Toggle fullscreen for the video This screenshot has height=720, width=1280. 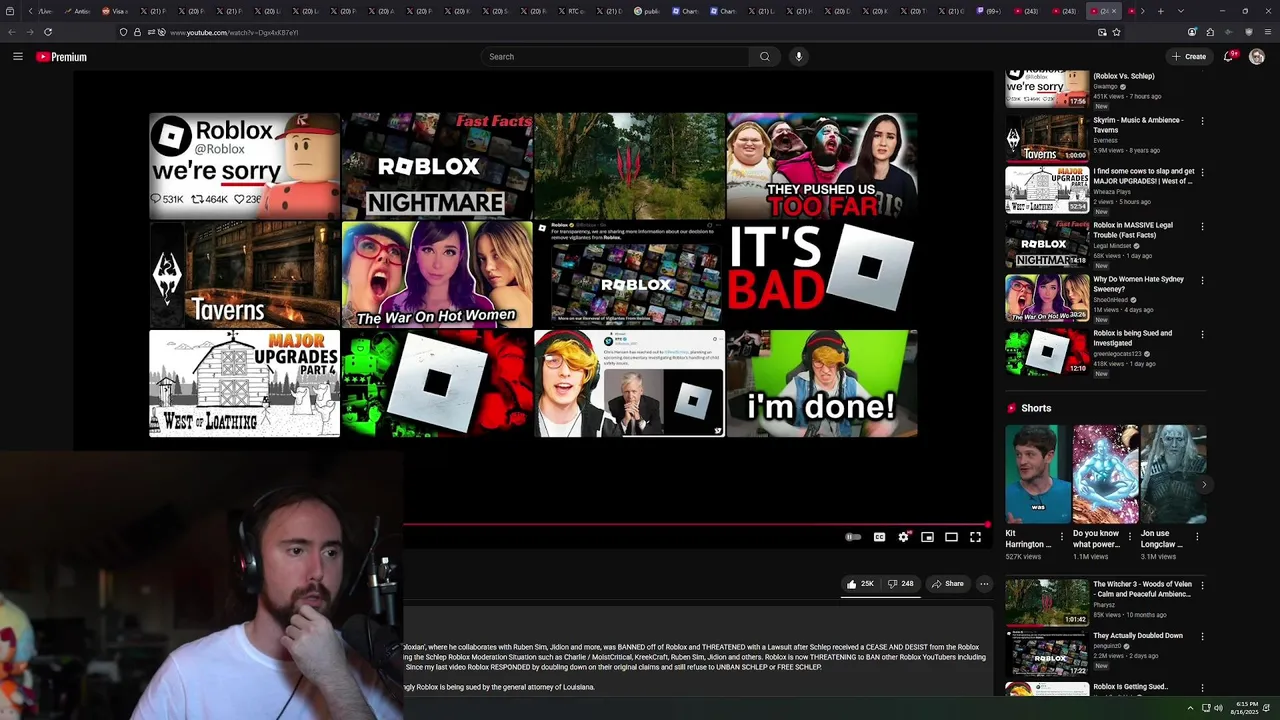click(975, 537)
